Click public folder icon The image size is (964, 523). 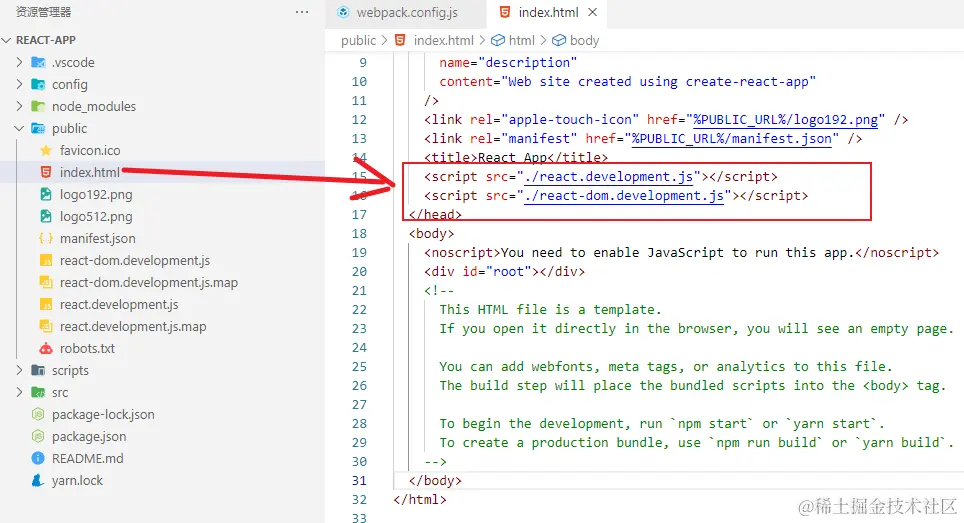tap(38, 128)
